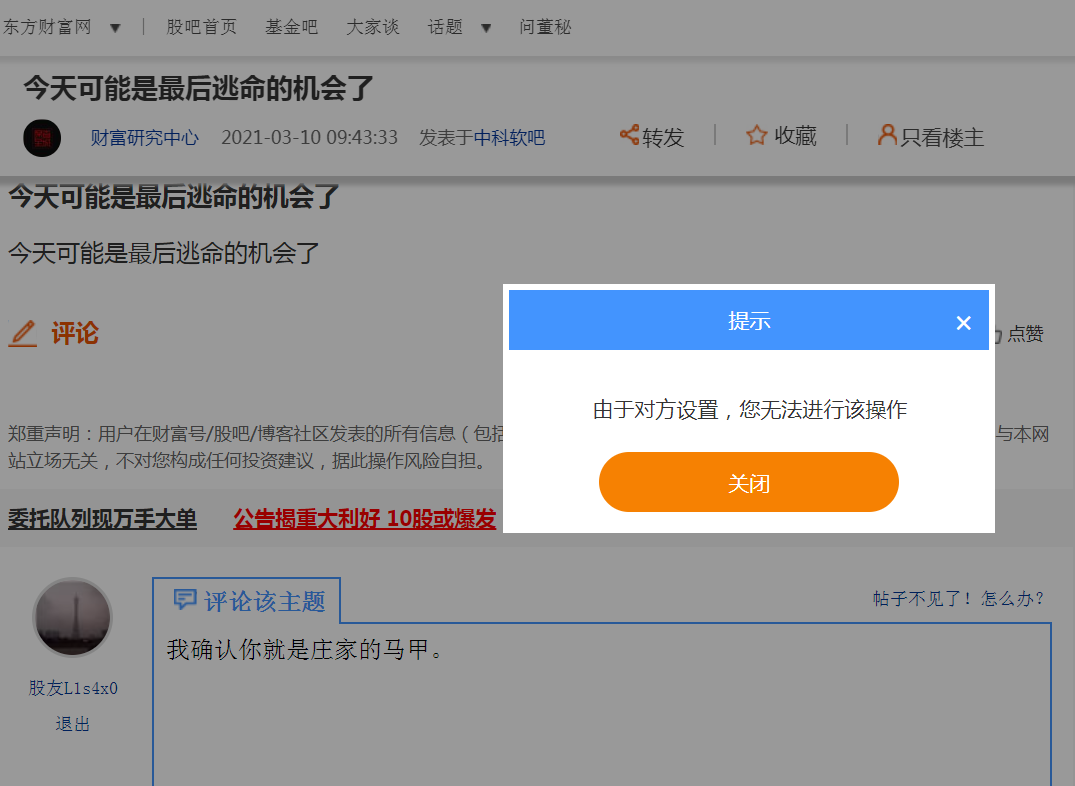
Task: Click the 只看楼主 person icon
Action: (x=887, y=134)
